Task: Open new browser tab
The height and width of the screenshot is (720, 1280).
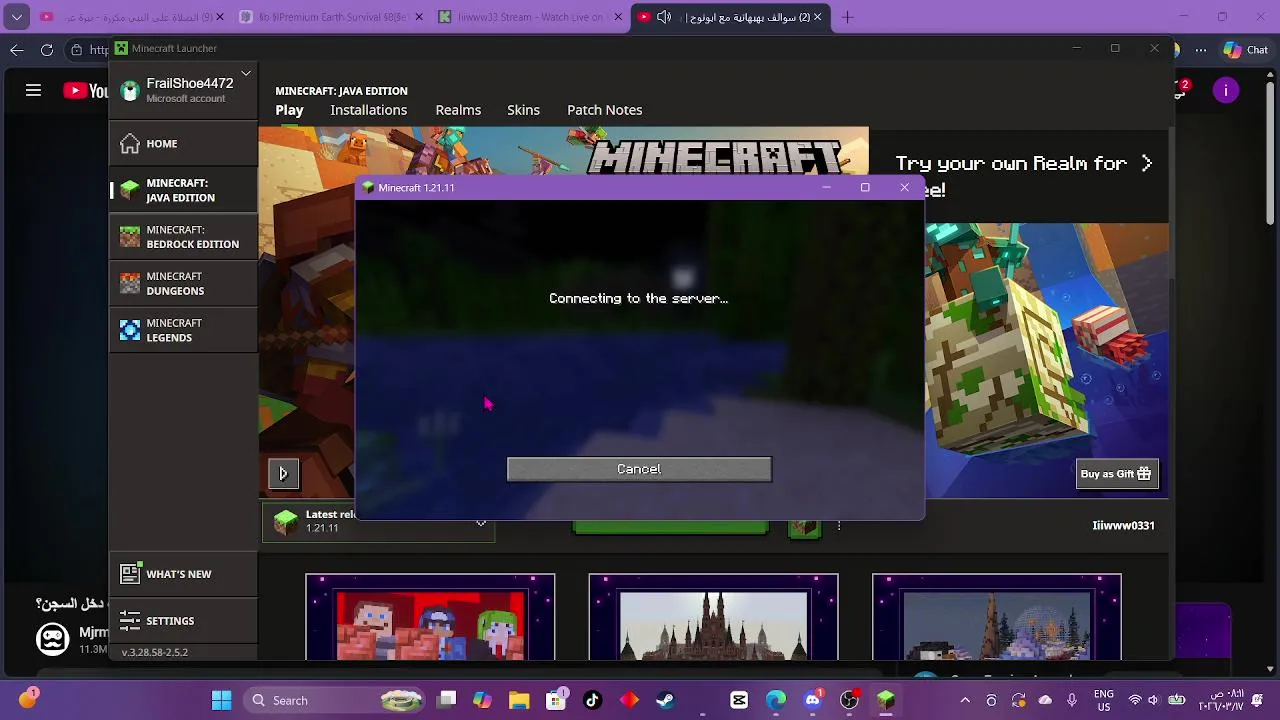Action: 847,17
